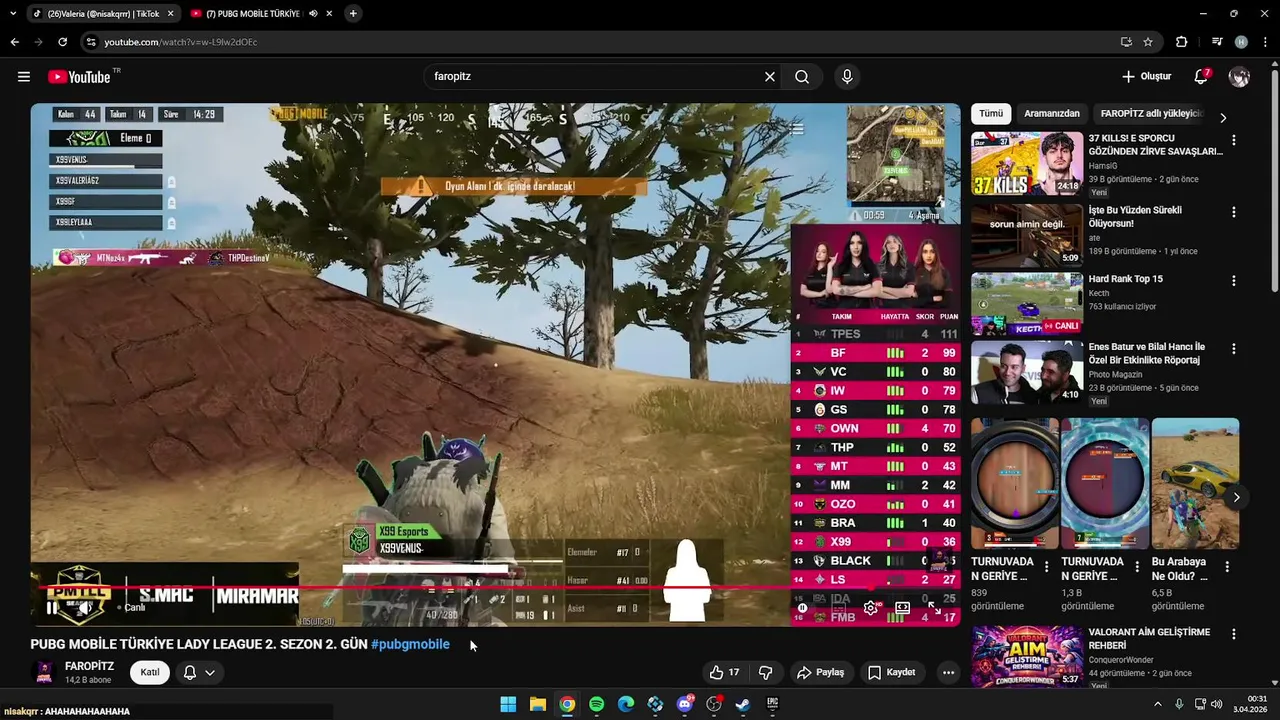The width and height of the screenshot is (1280, 720).
Task: Open the tab search dropdown arrow
Action: tap(12, 14)
